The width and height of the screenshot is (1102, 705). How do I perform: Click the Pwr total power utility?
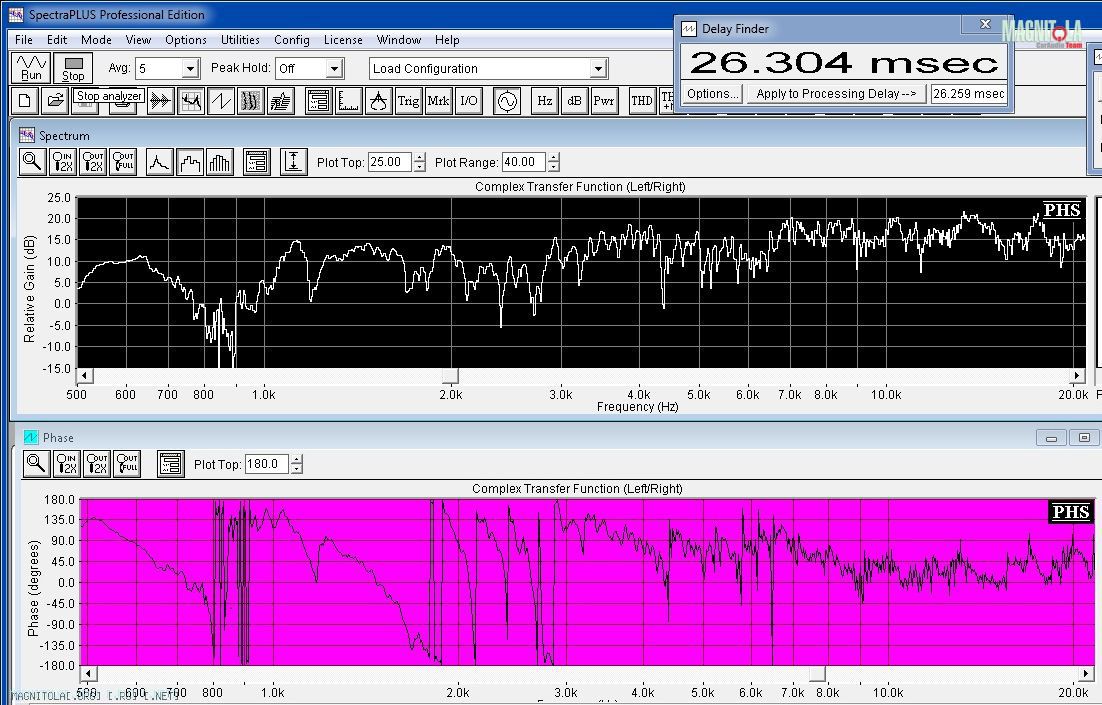pyautogui.click(x=604, y=101)
